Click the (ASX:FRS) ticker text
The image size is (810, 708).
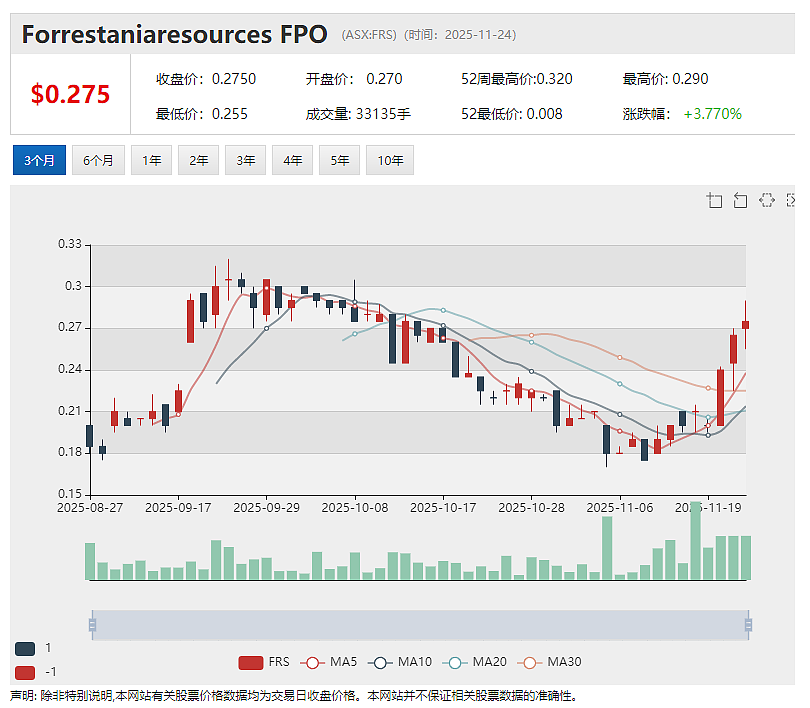click(x=369, y=35)
